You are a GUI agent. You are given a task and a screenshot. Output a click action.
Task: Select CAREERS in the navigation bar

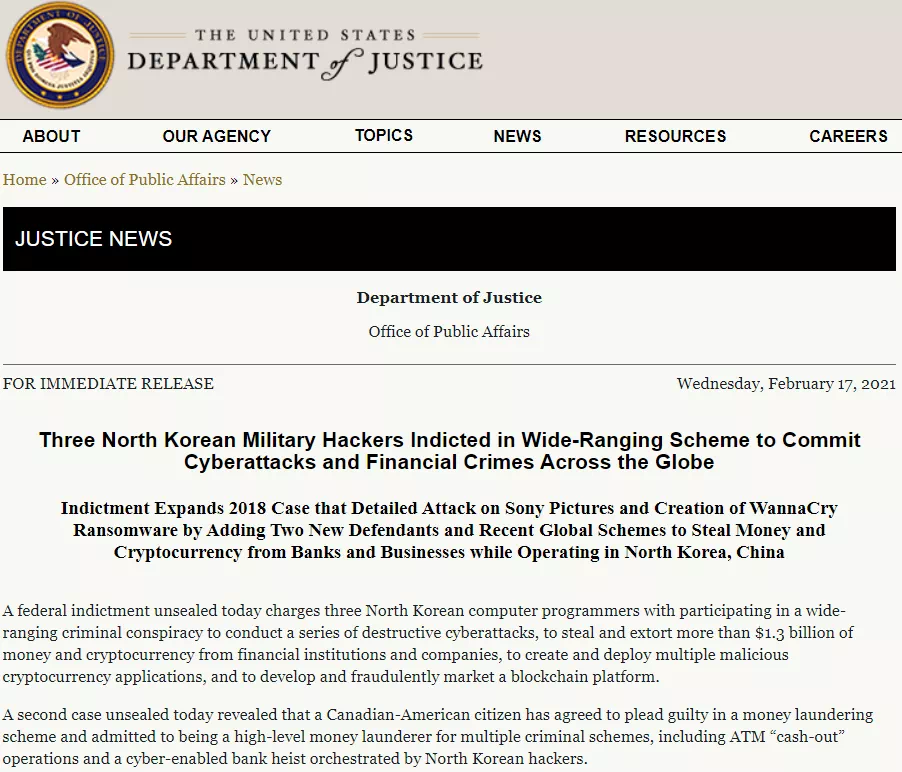click(x=848, y=136)
